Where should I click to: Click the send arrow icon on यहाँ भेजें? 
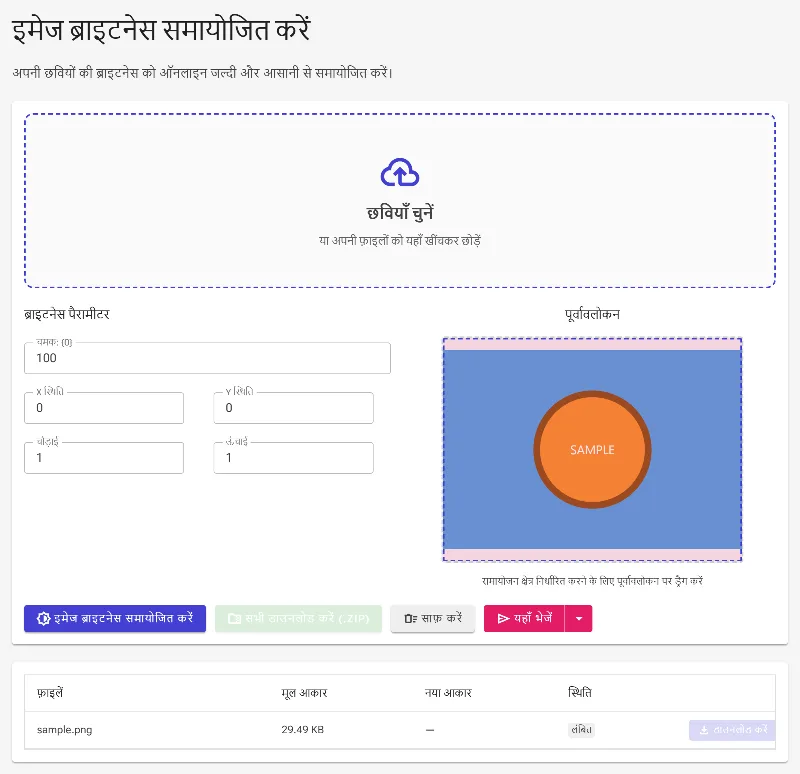click(x=504, y=618)
